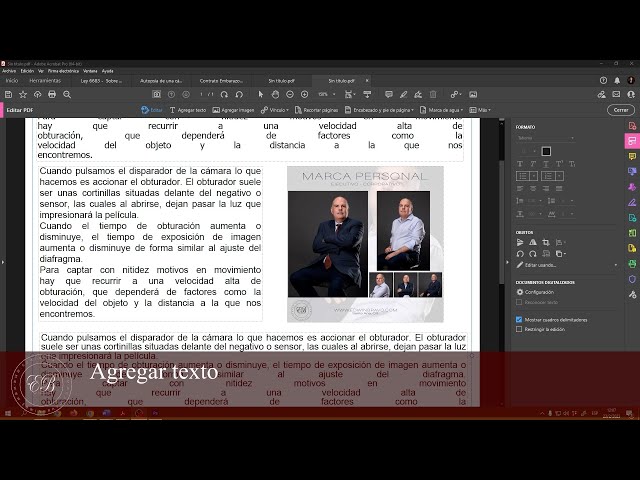Click the sign document pen icon
Image resolution: width=640 pixels, height=480 pixels.
pos(418,95)
